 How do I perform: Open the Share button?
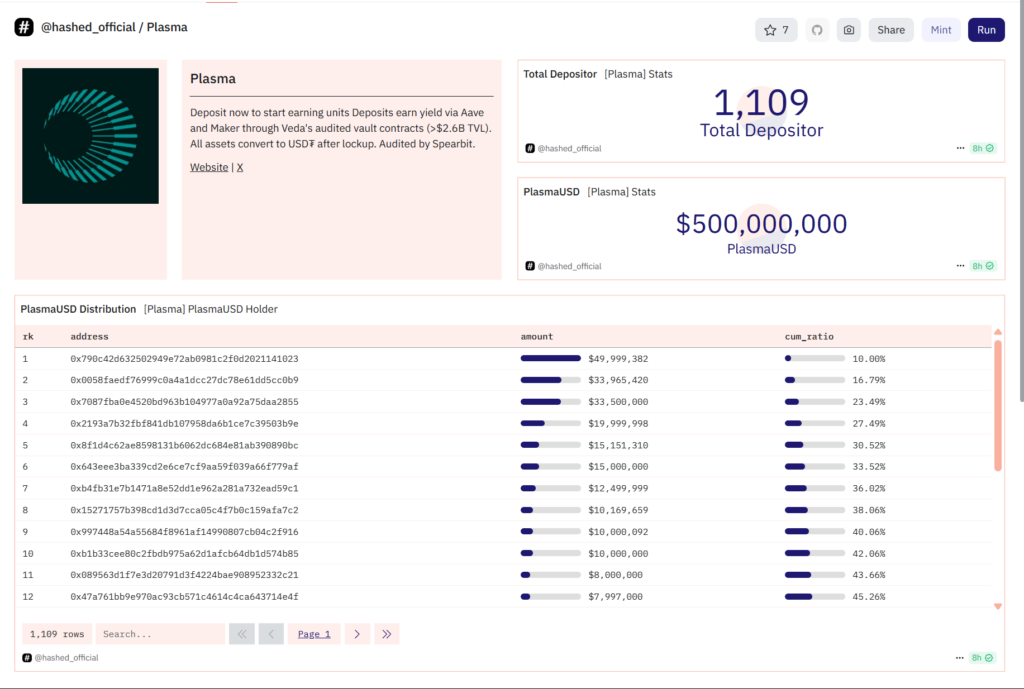[891, 30]
